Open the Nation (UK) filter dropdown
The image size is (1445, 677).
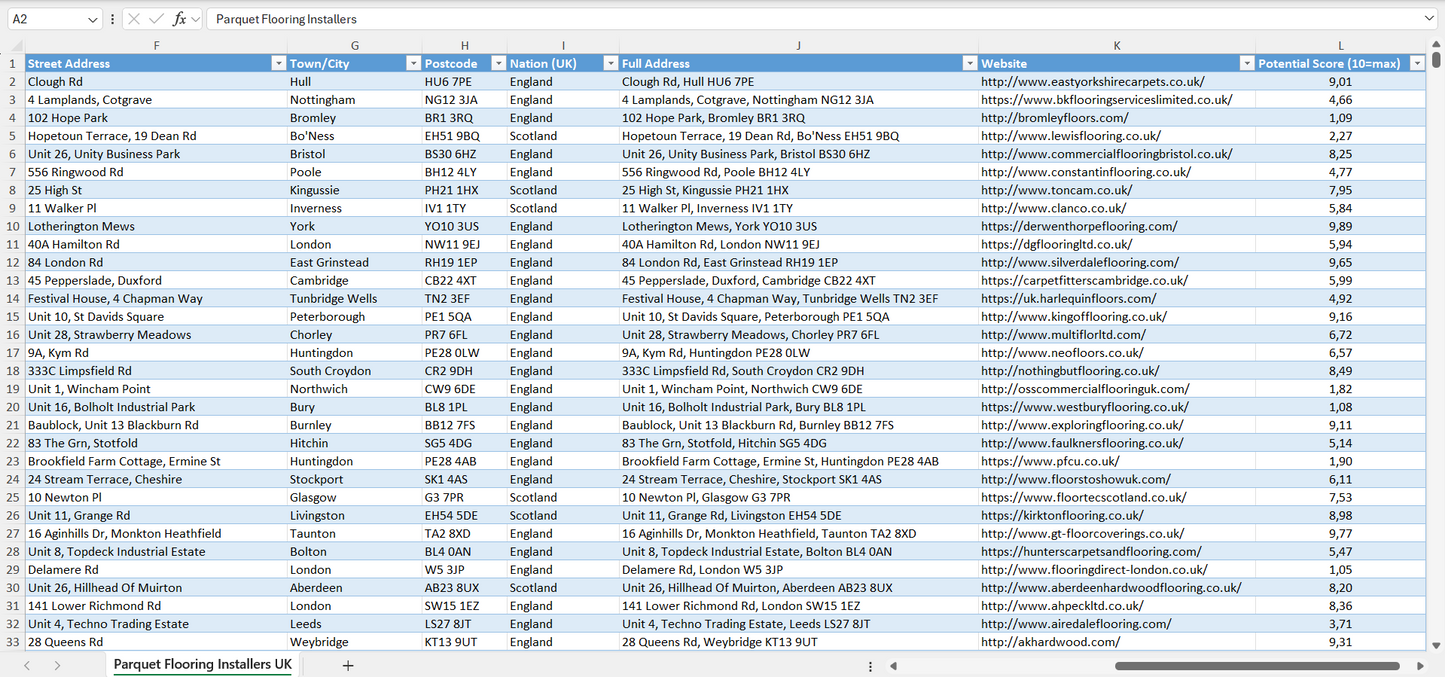click(x=610, y=63)
